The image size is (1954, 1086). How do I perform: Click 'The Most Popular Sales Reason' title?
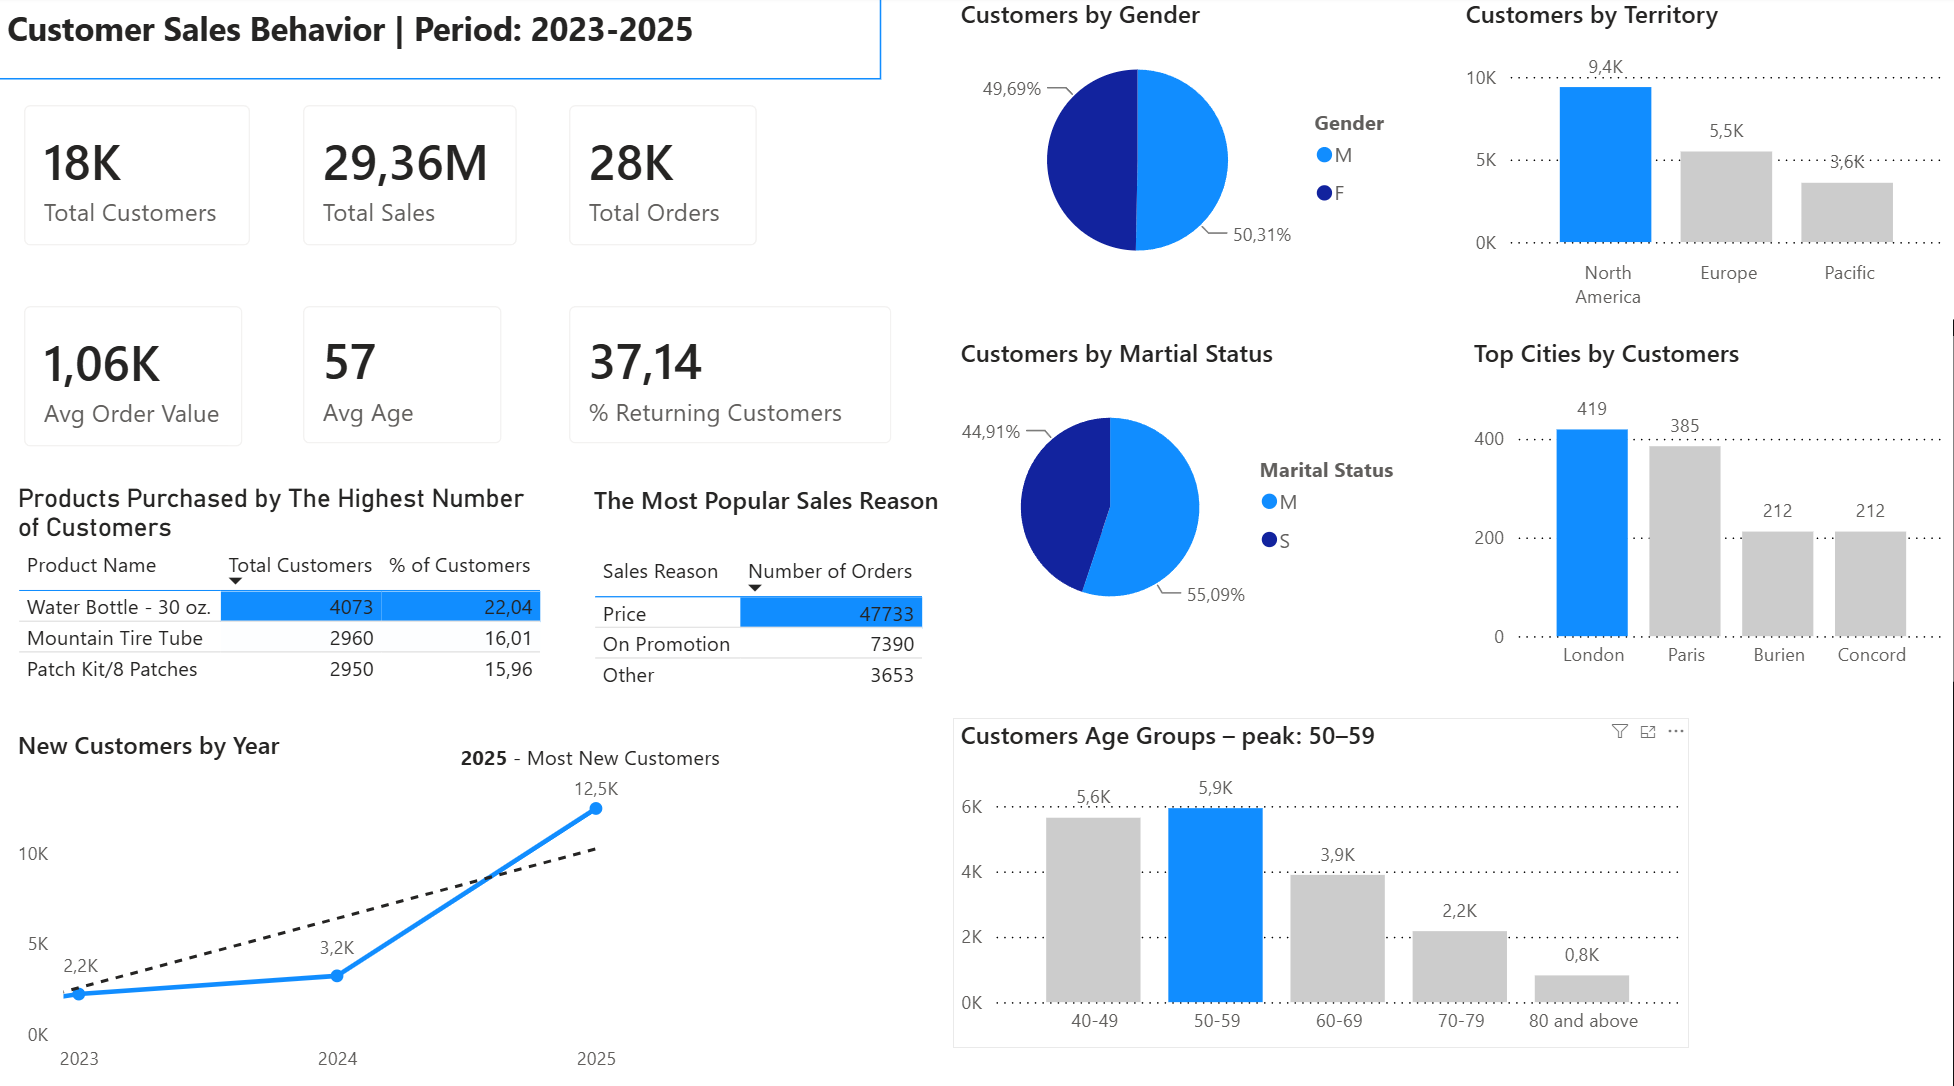tap(766, 501)
